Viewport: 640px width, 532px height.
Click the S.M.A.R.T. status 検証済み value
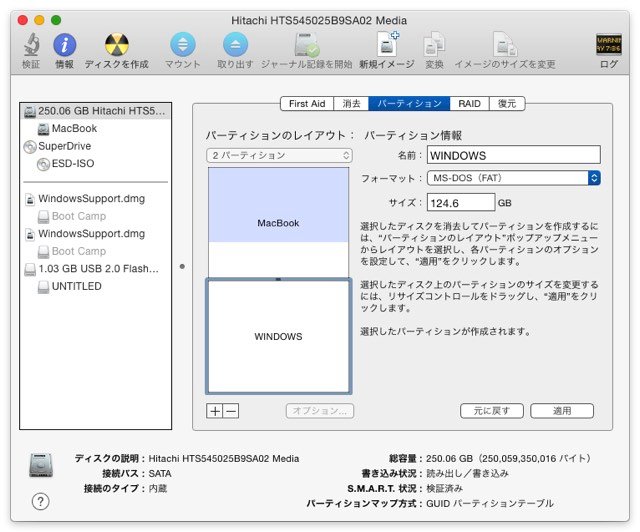444,488
